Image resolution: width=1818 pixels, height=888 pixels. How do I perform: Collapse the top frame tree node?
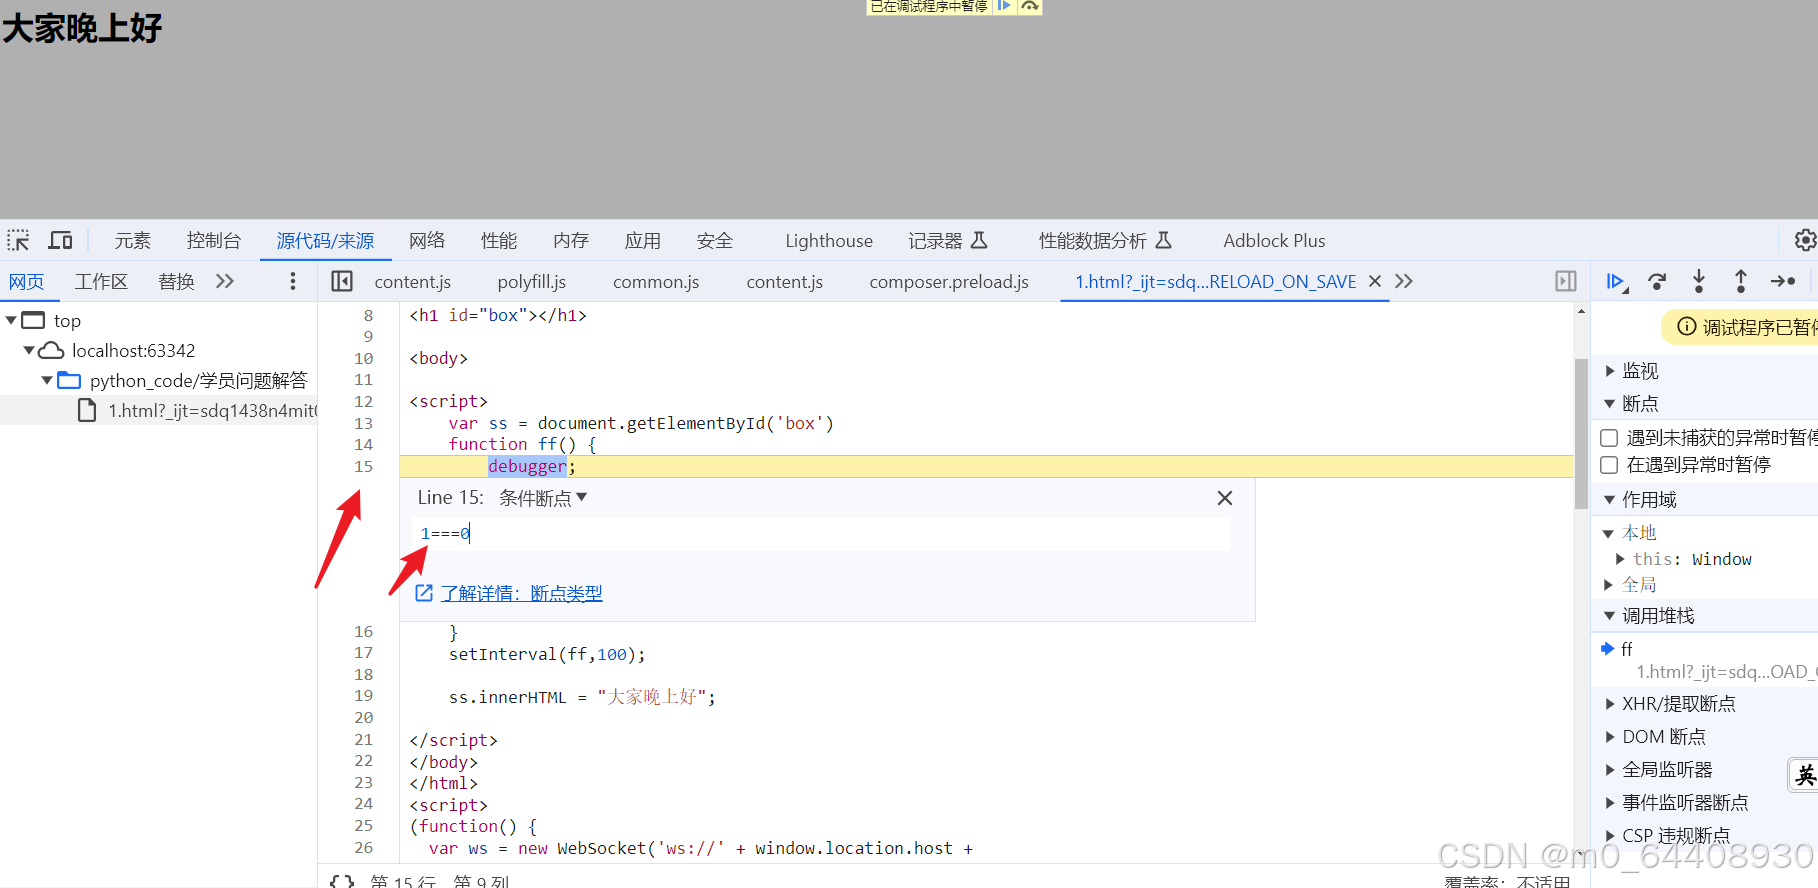click(x=11, y=320)
